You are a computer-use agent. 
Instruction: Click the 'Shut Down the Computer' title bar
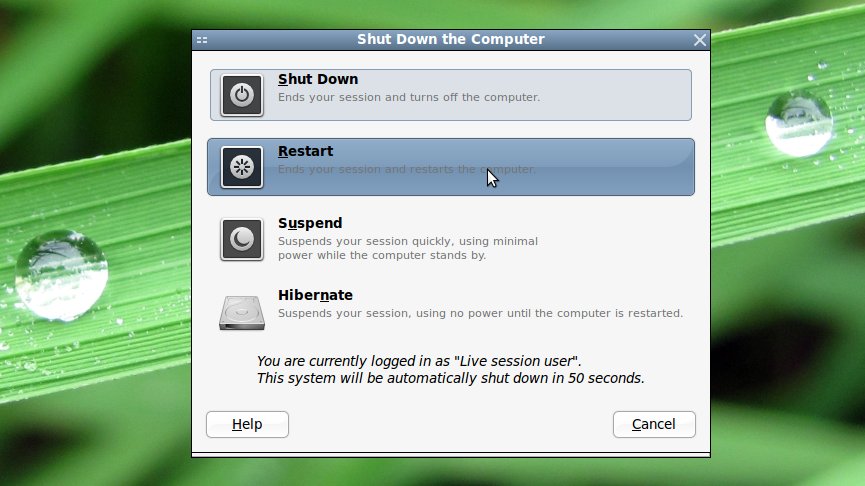450,40
